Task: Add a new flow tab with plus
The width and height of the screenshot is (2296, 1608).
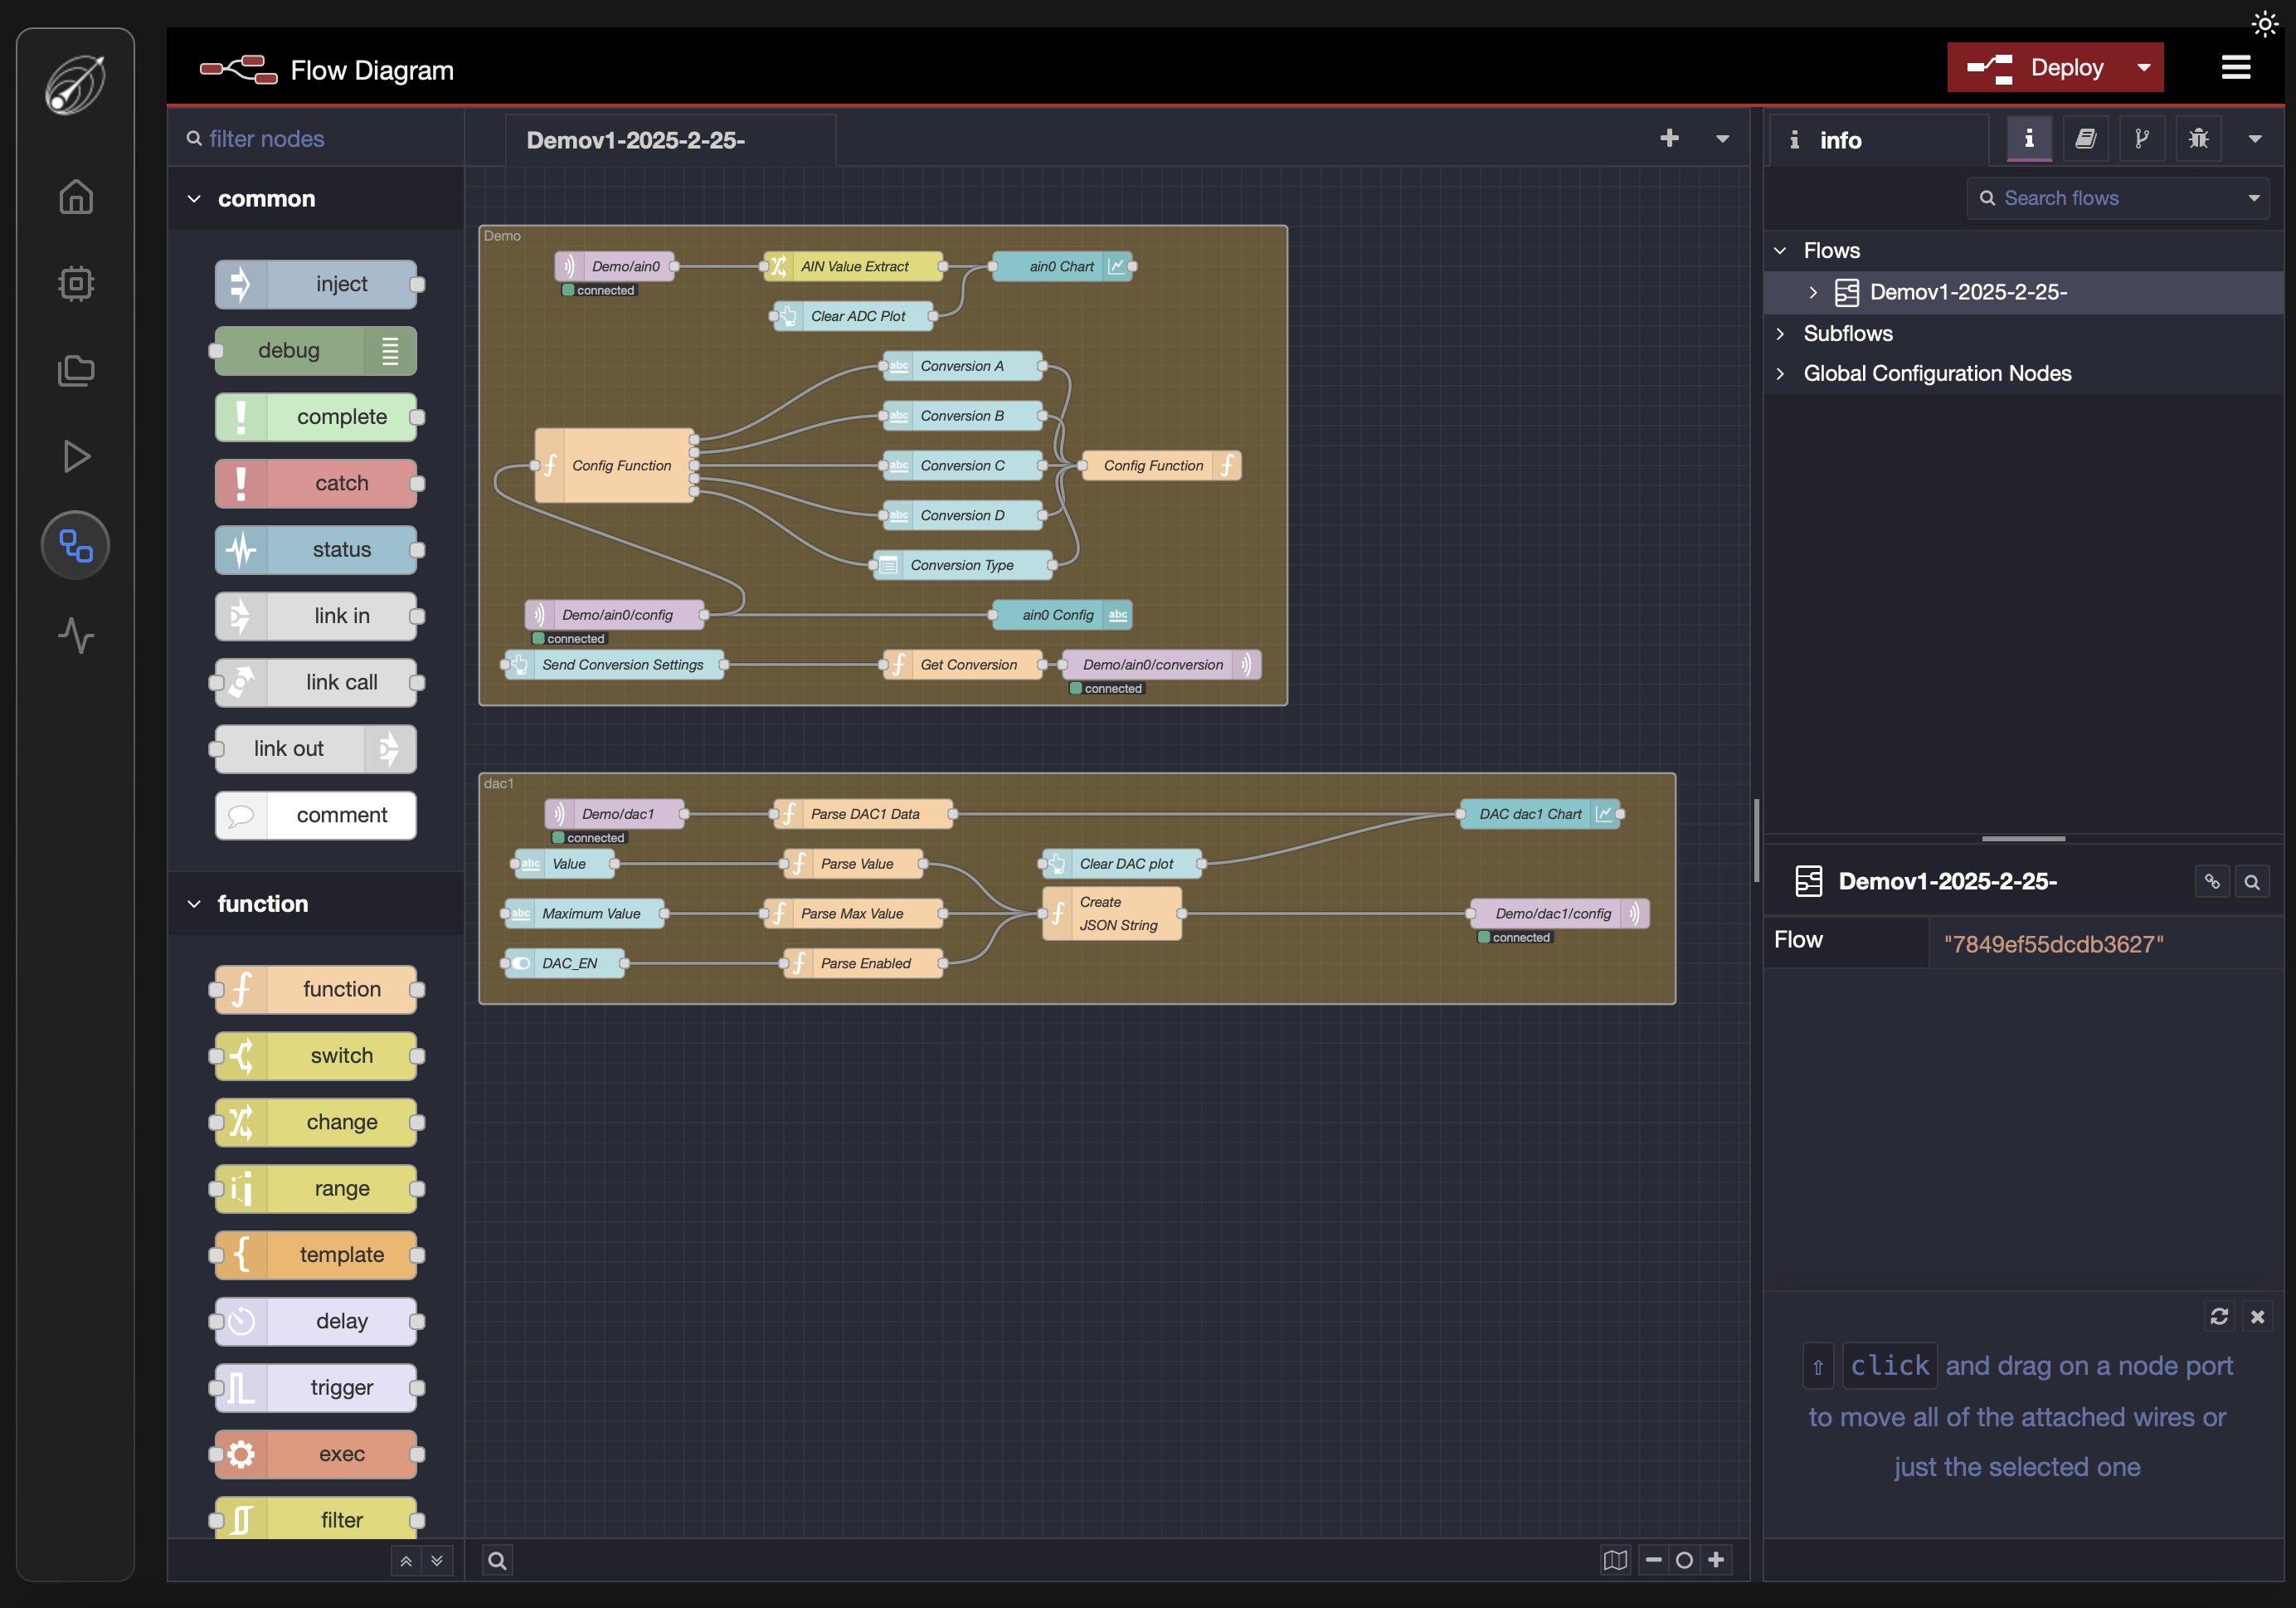Action: (1669, 139)
